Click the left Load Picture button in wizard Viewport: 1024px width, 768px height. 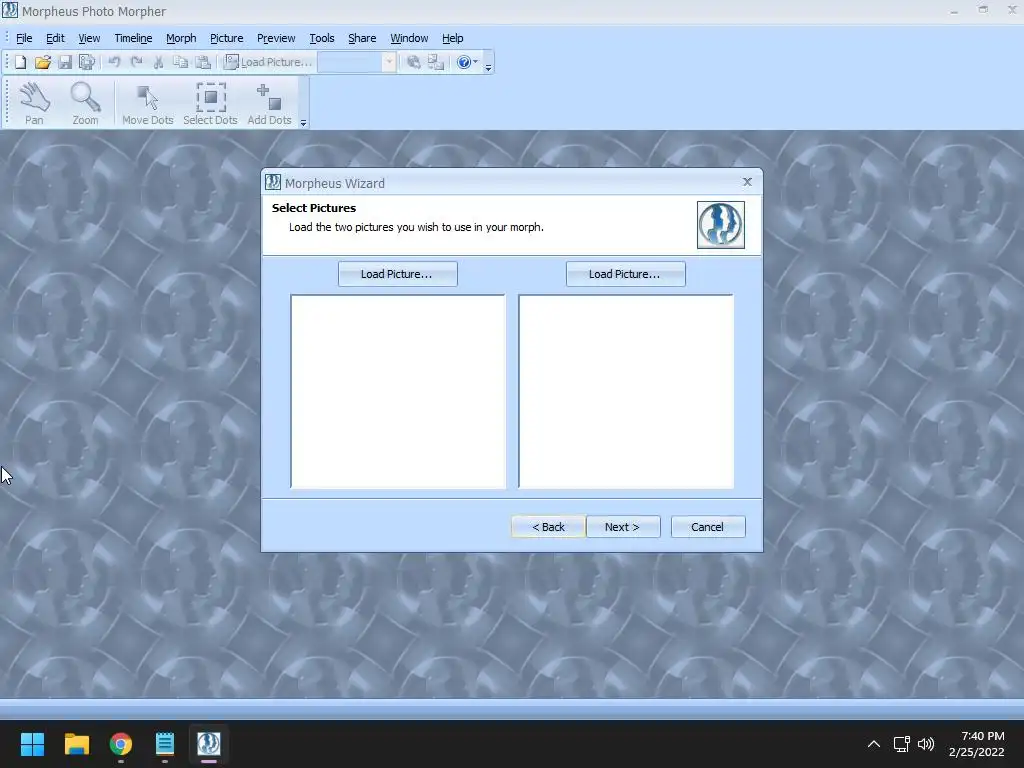point(398,274)
